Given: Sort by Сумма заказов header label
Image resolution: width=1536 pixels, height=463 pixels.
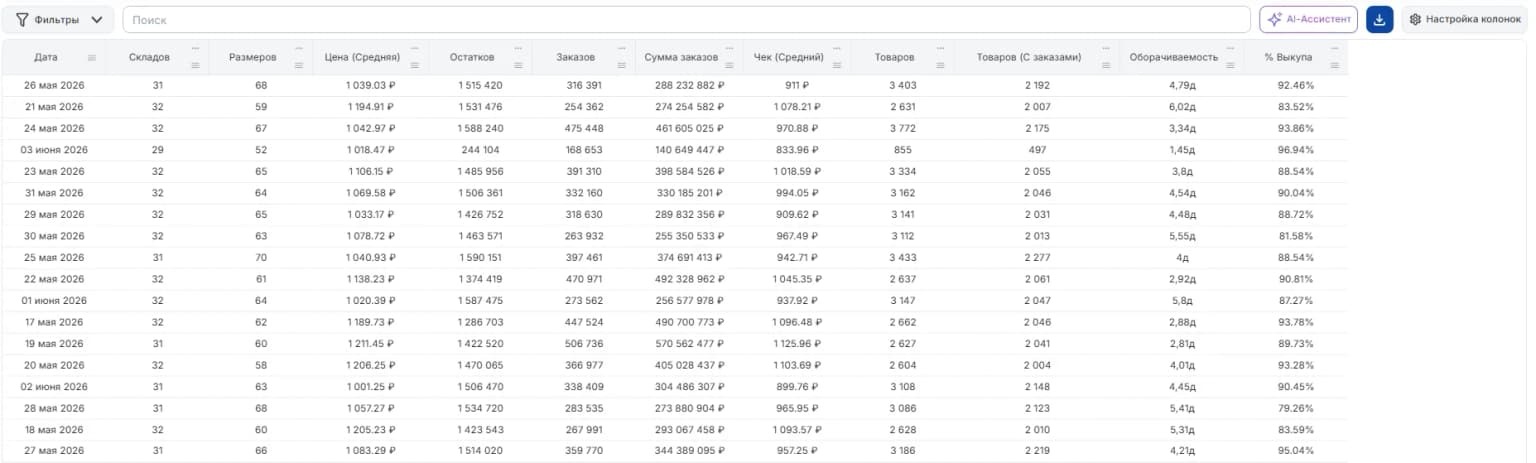Looking at the screenshot, I should point(682,58).
